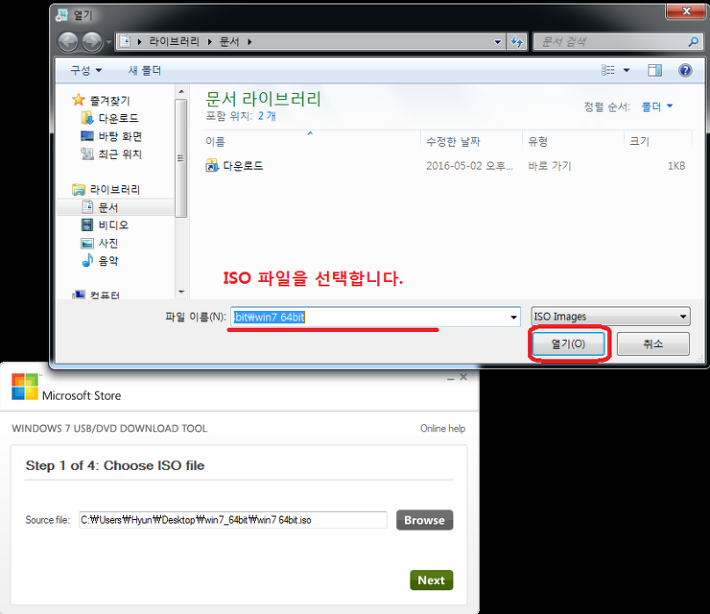Click magnifier icon in search box
The width and height of the screenshot is (710, 614).
(x=693, y=42)
